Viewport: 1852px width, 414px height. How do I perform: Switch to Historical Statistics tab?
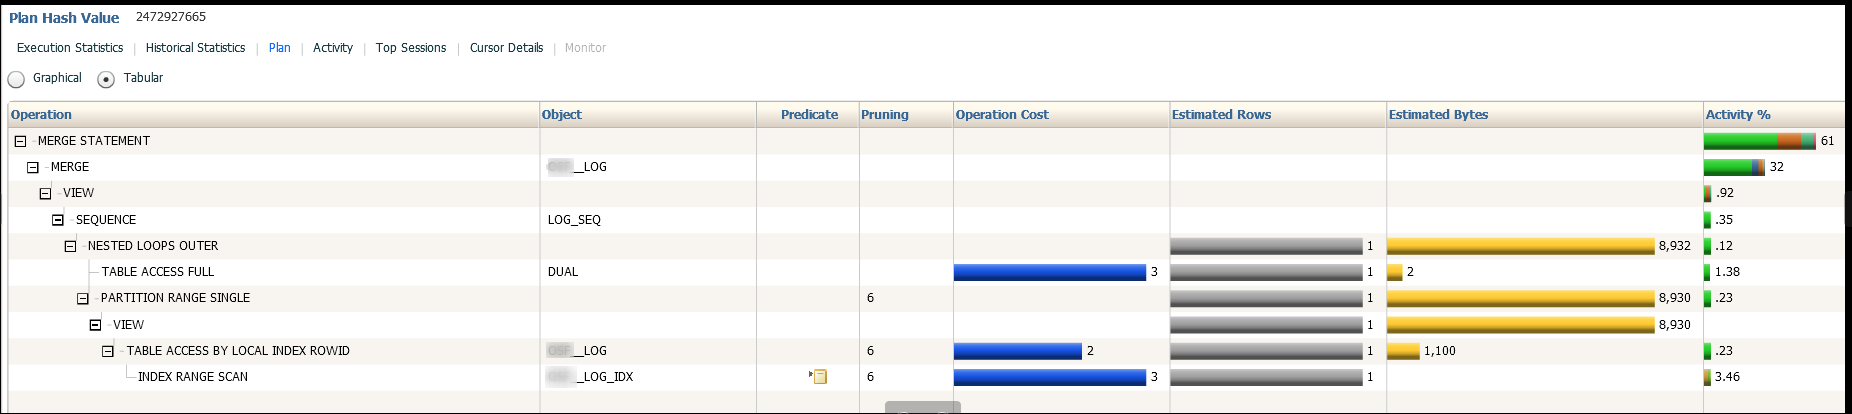coord(195,48)
